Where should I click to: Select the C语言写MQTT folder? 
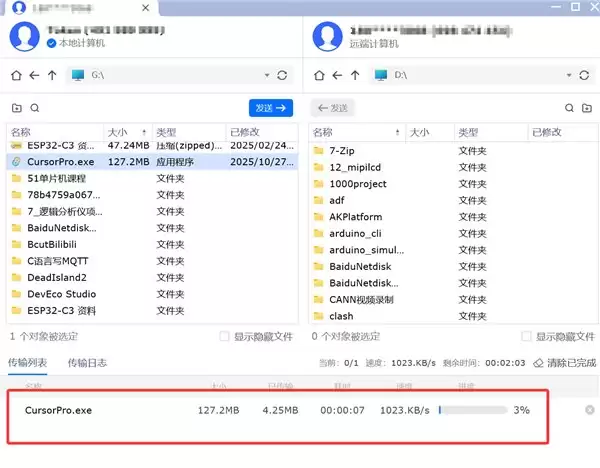point(152,261)
